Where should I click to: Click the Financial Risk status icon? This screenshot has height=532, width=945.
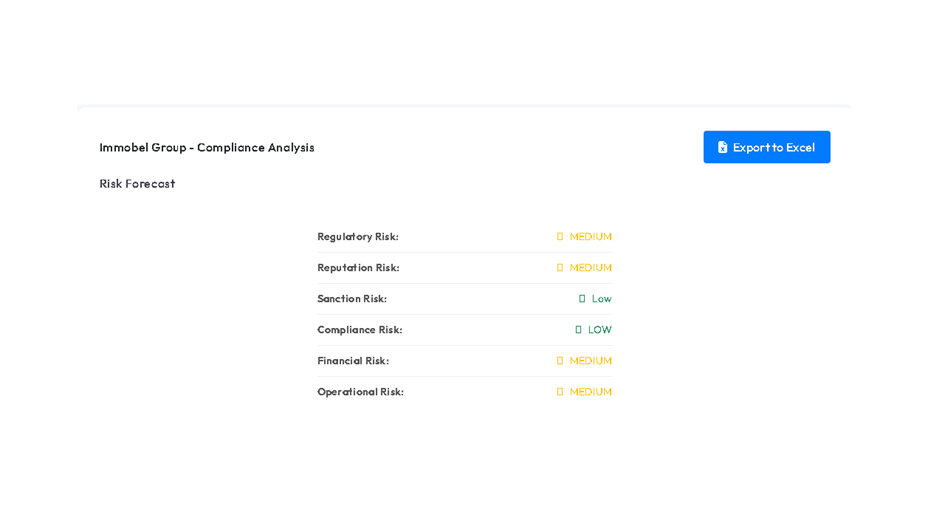click(x=560, y=361)
